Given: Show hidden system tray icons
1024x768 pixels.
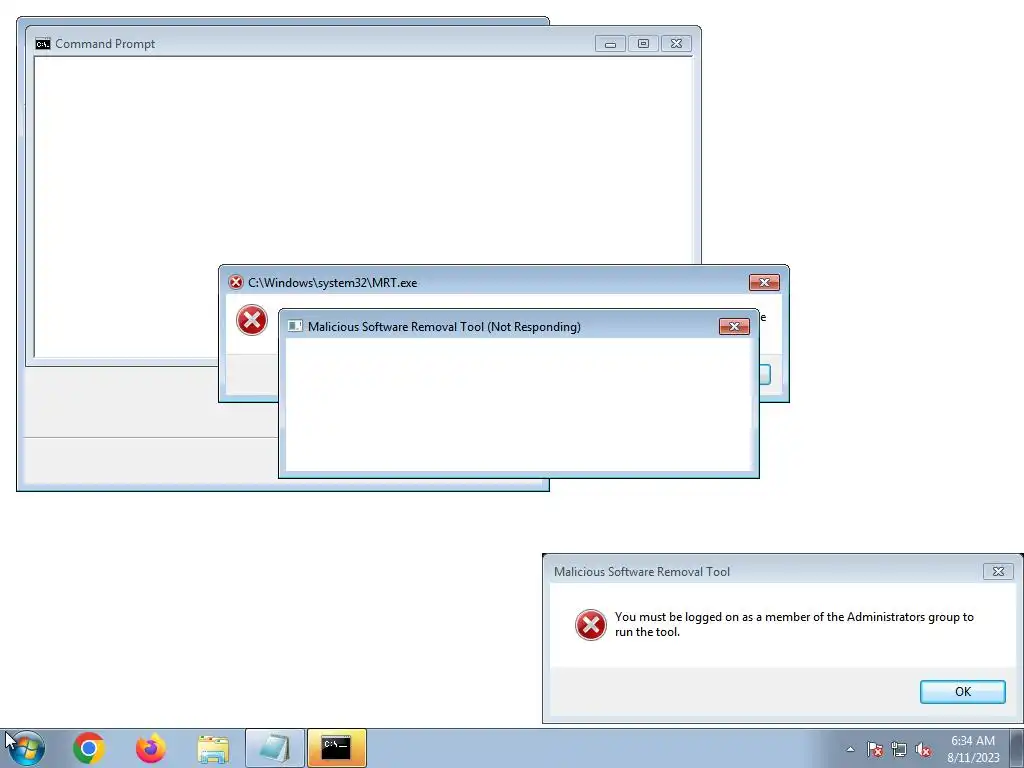Looking at the screenshot, I should [x=850, y=749].
